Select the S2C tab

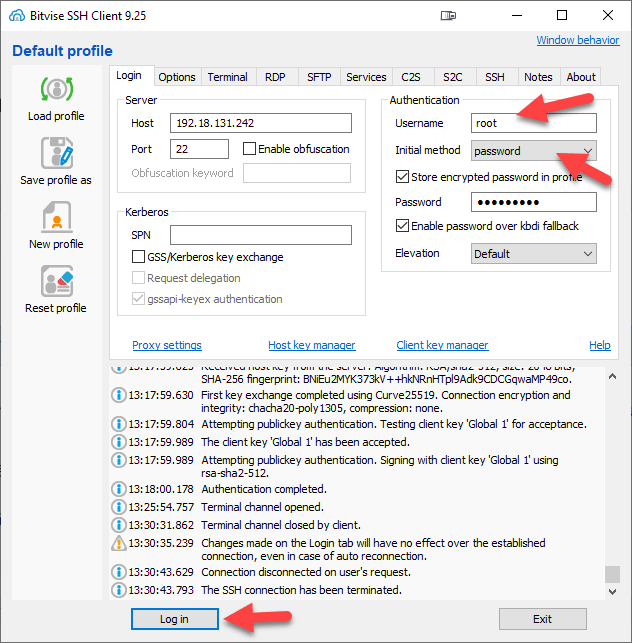click(x=453, y=77)
